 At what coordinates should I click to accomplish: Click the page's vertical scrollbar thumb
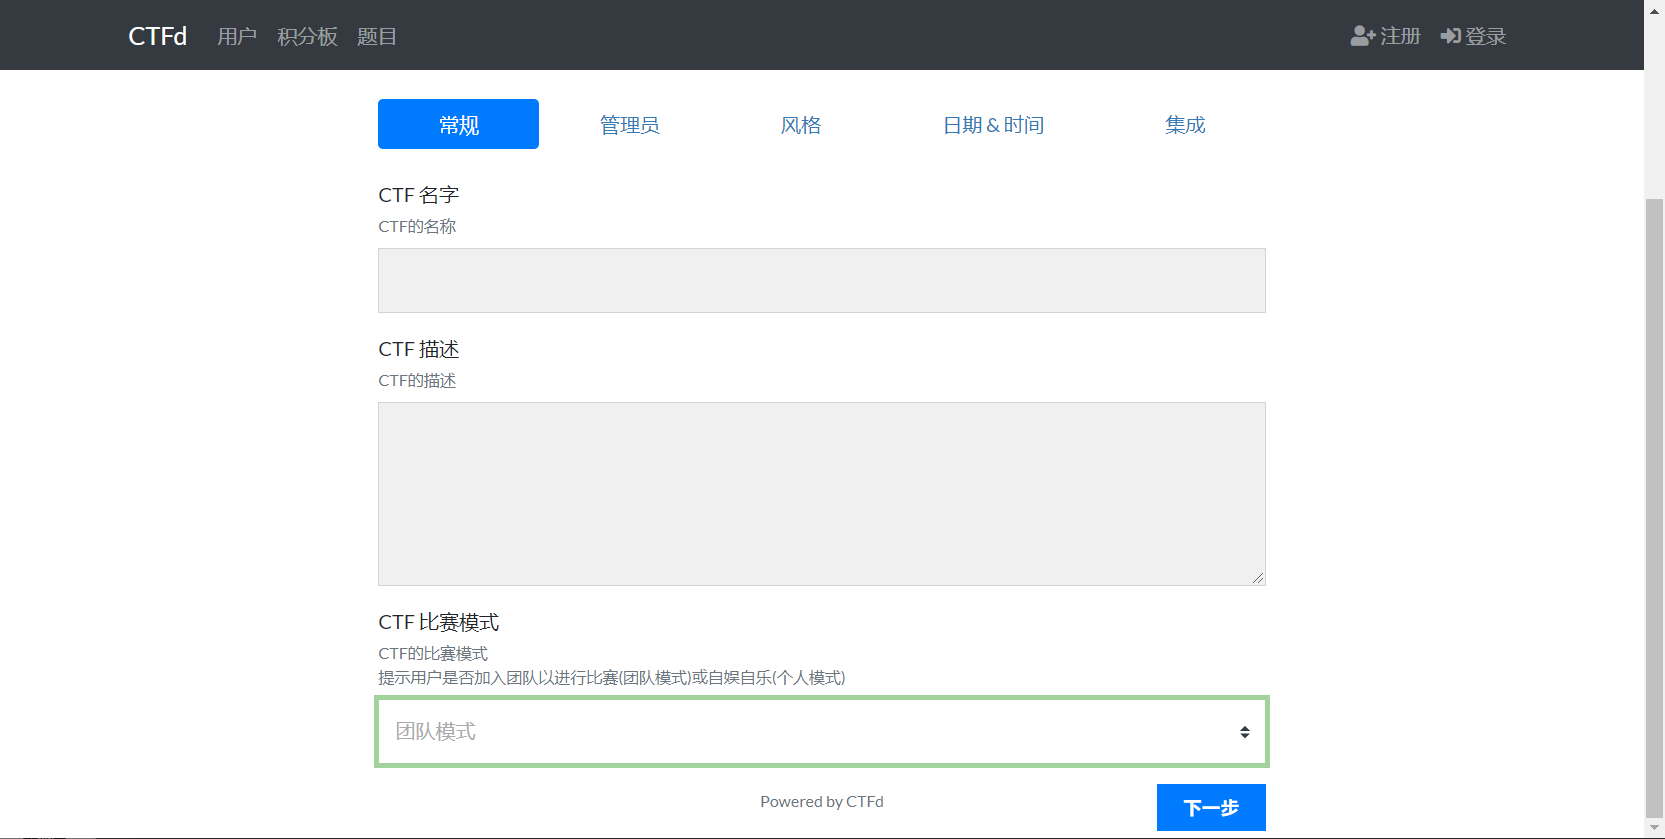tap(1654, 500)
